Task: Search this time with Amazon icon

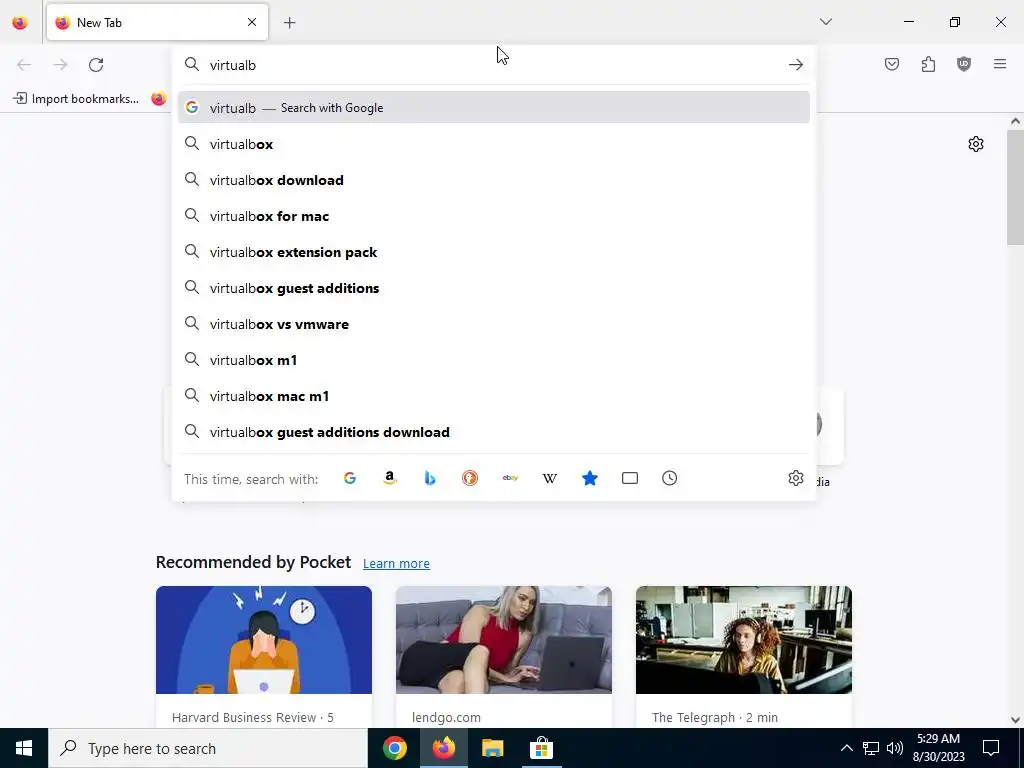Action: pos(390,478)
